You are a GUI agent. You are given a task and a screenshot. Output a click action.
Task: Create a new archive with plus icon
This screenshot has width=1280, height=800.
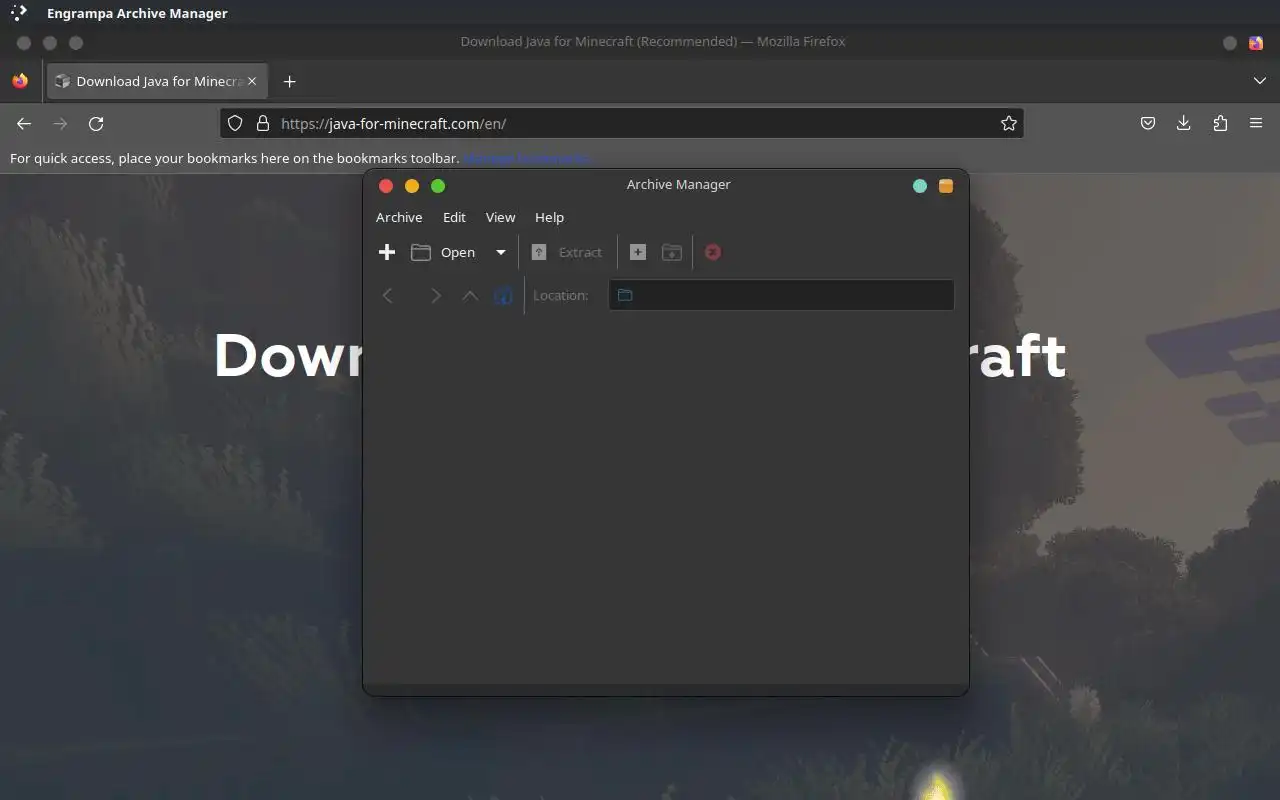pos(387,252)
